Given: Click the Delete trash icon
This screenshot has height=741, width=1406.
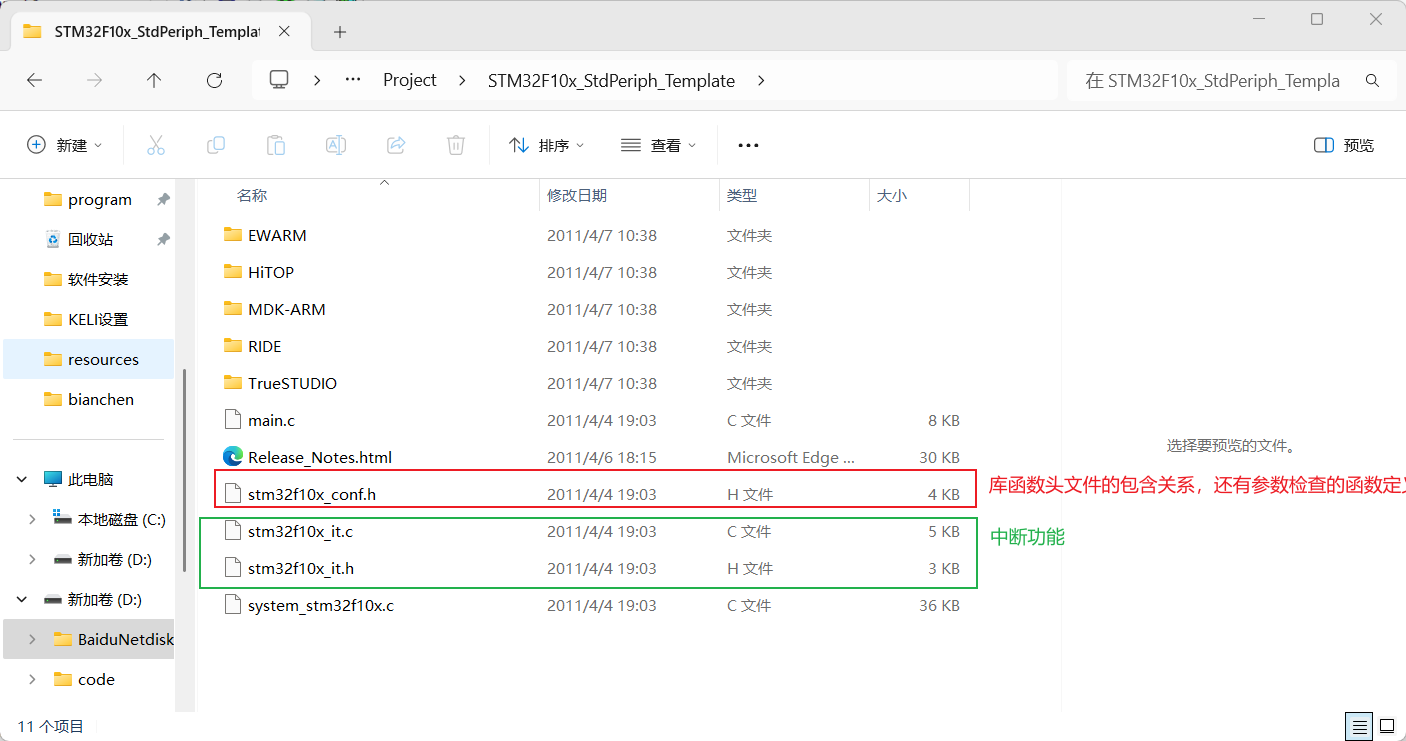Looking at the screenshot, I should tap(456, 145).
